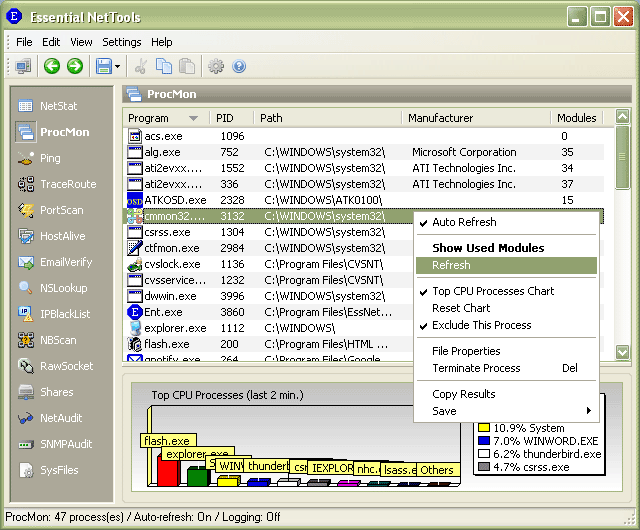Open the EmailVerify tool

[55, 262]
